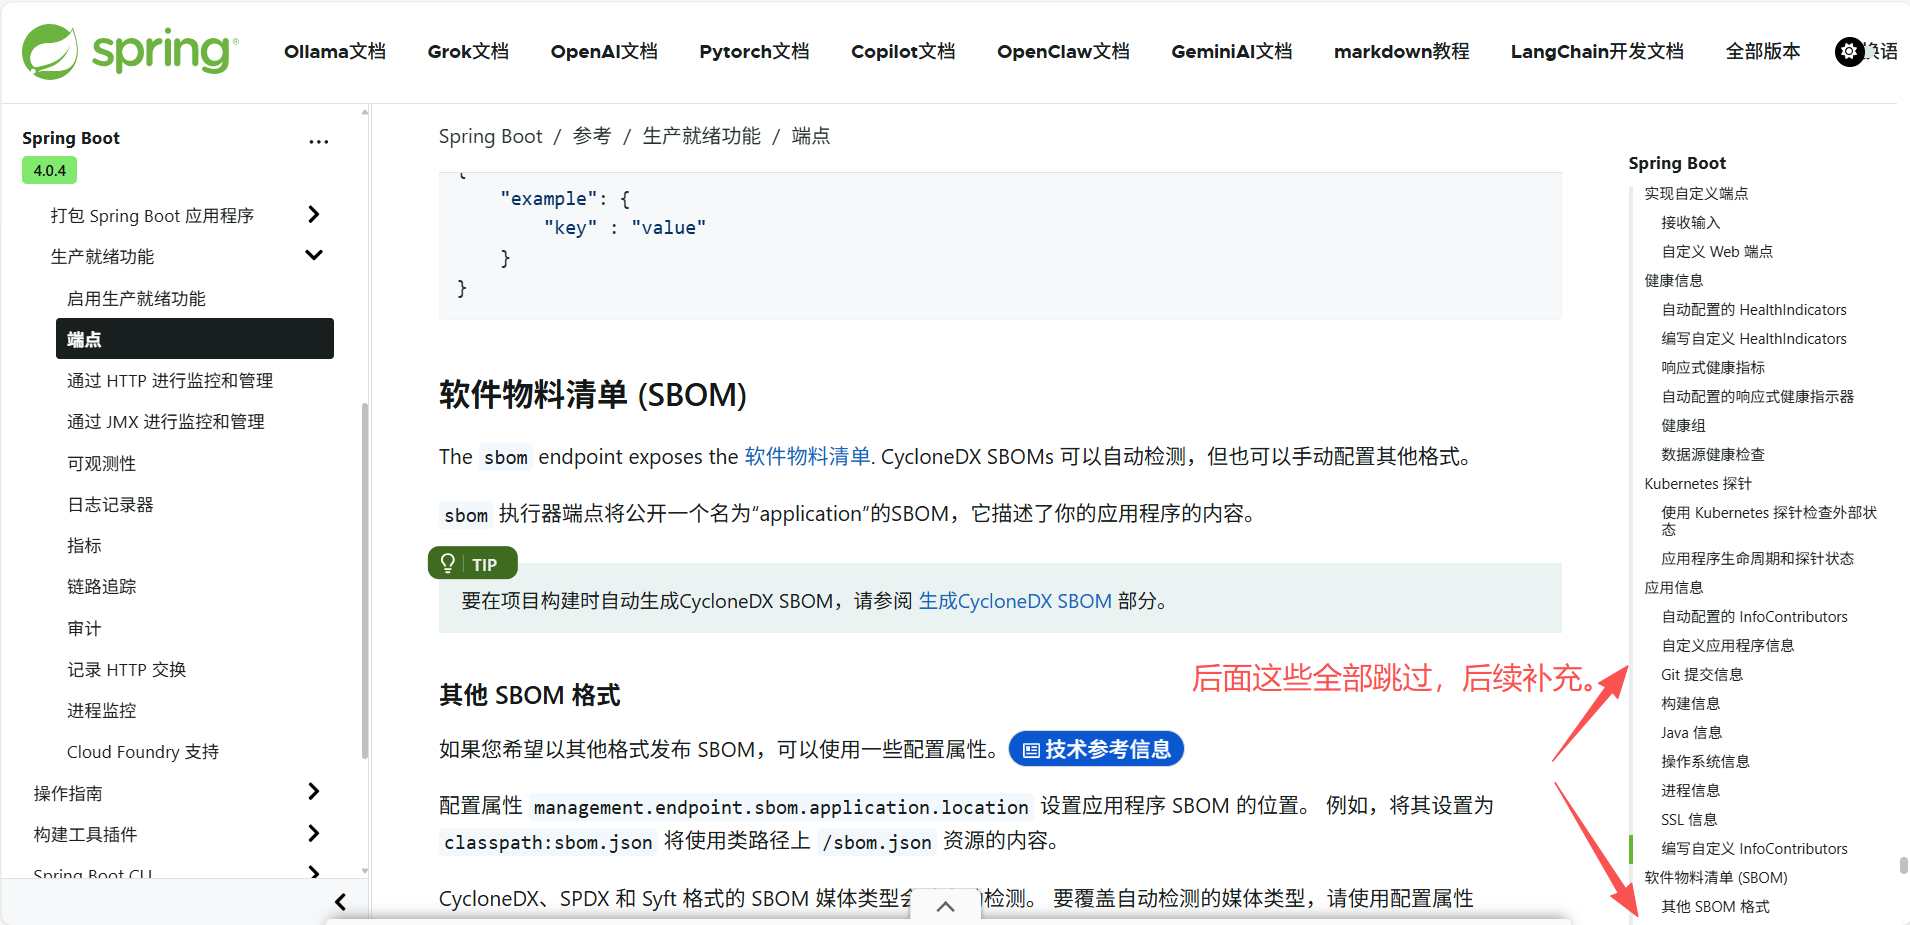Open 进程监控 in sidebar
The height and width of the screenshot is (925, 1910).
pyautogui.click(x=101, y=710)
